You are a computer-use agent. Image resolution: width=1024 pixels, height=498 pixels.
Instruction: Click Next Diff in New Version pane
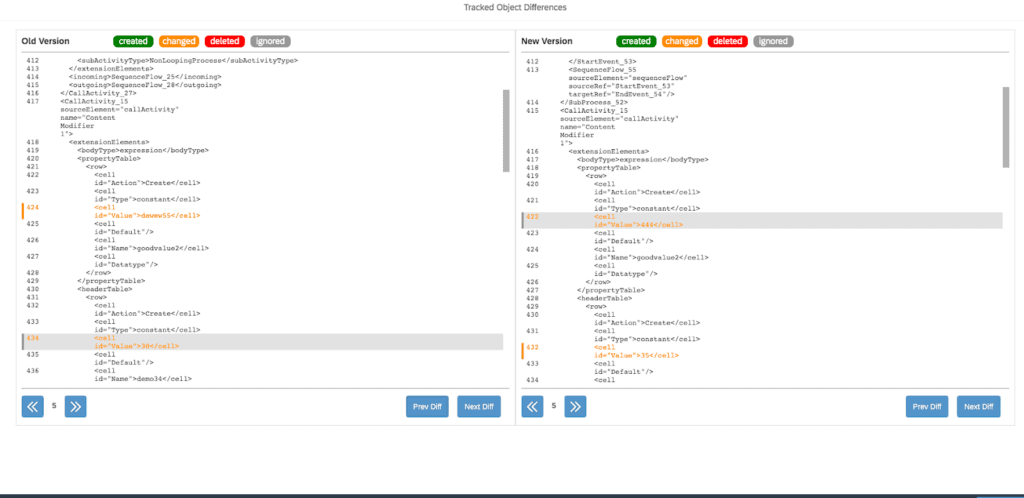[978, 406]
